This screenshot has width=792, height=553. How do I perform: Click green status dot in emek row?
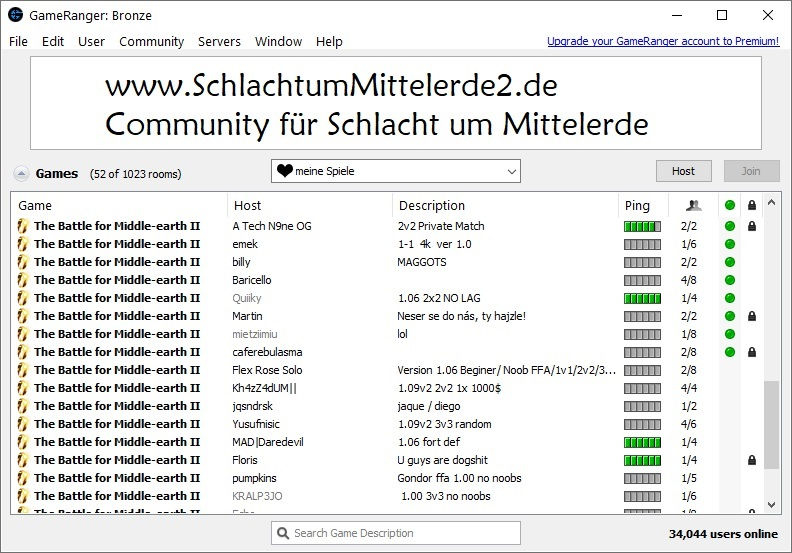click(x=730, y=244)
